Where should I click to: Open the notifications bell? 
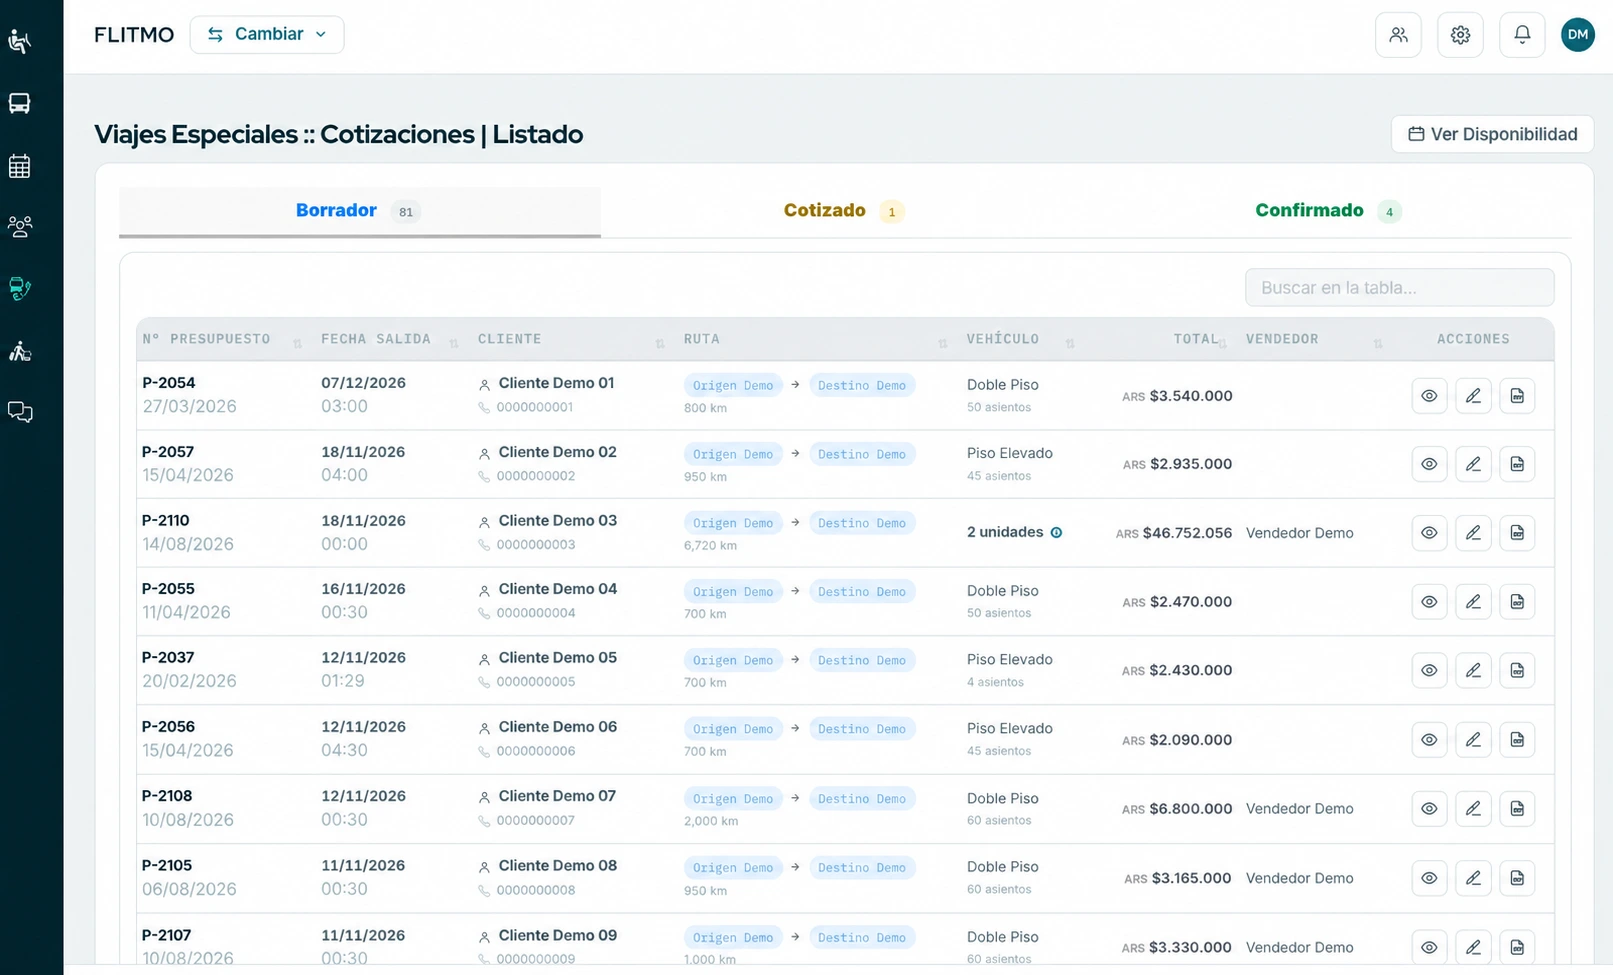(1522, 35)
